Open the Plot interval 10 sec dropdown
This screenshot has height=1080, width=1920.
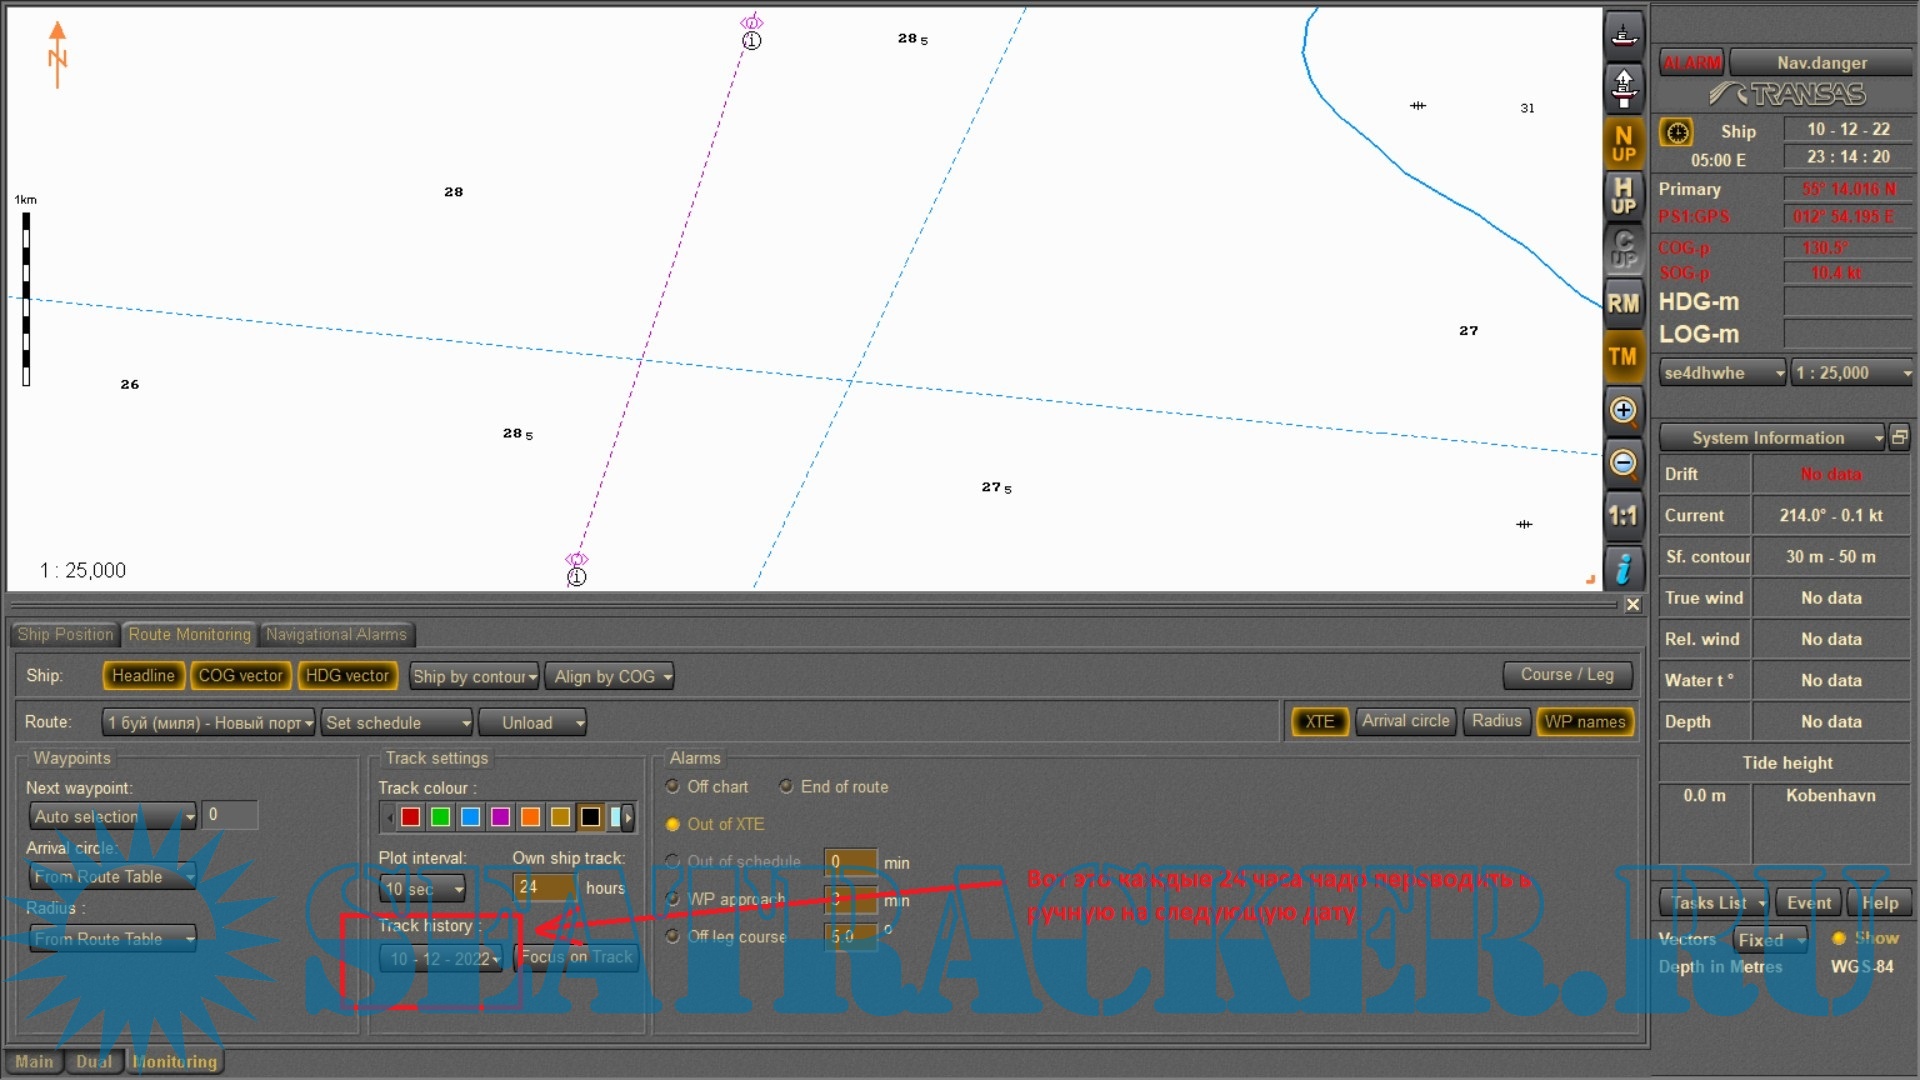coord(424,889)
